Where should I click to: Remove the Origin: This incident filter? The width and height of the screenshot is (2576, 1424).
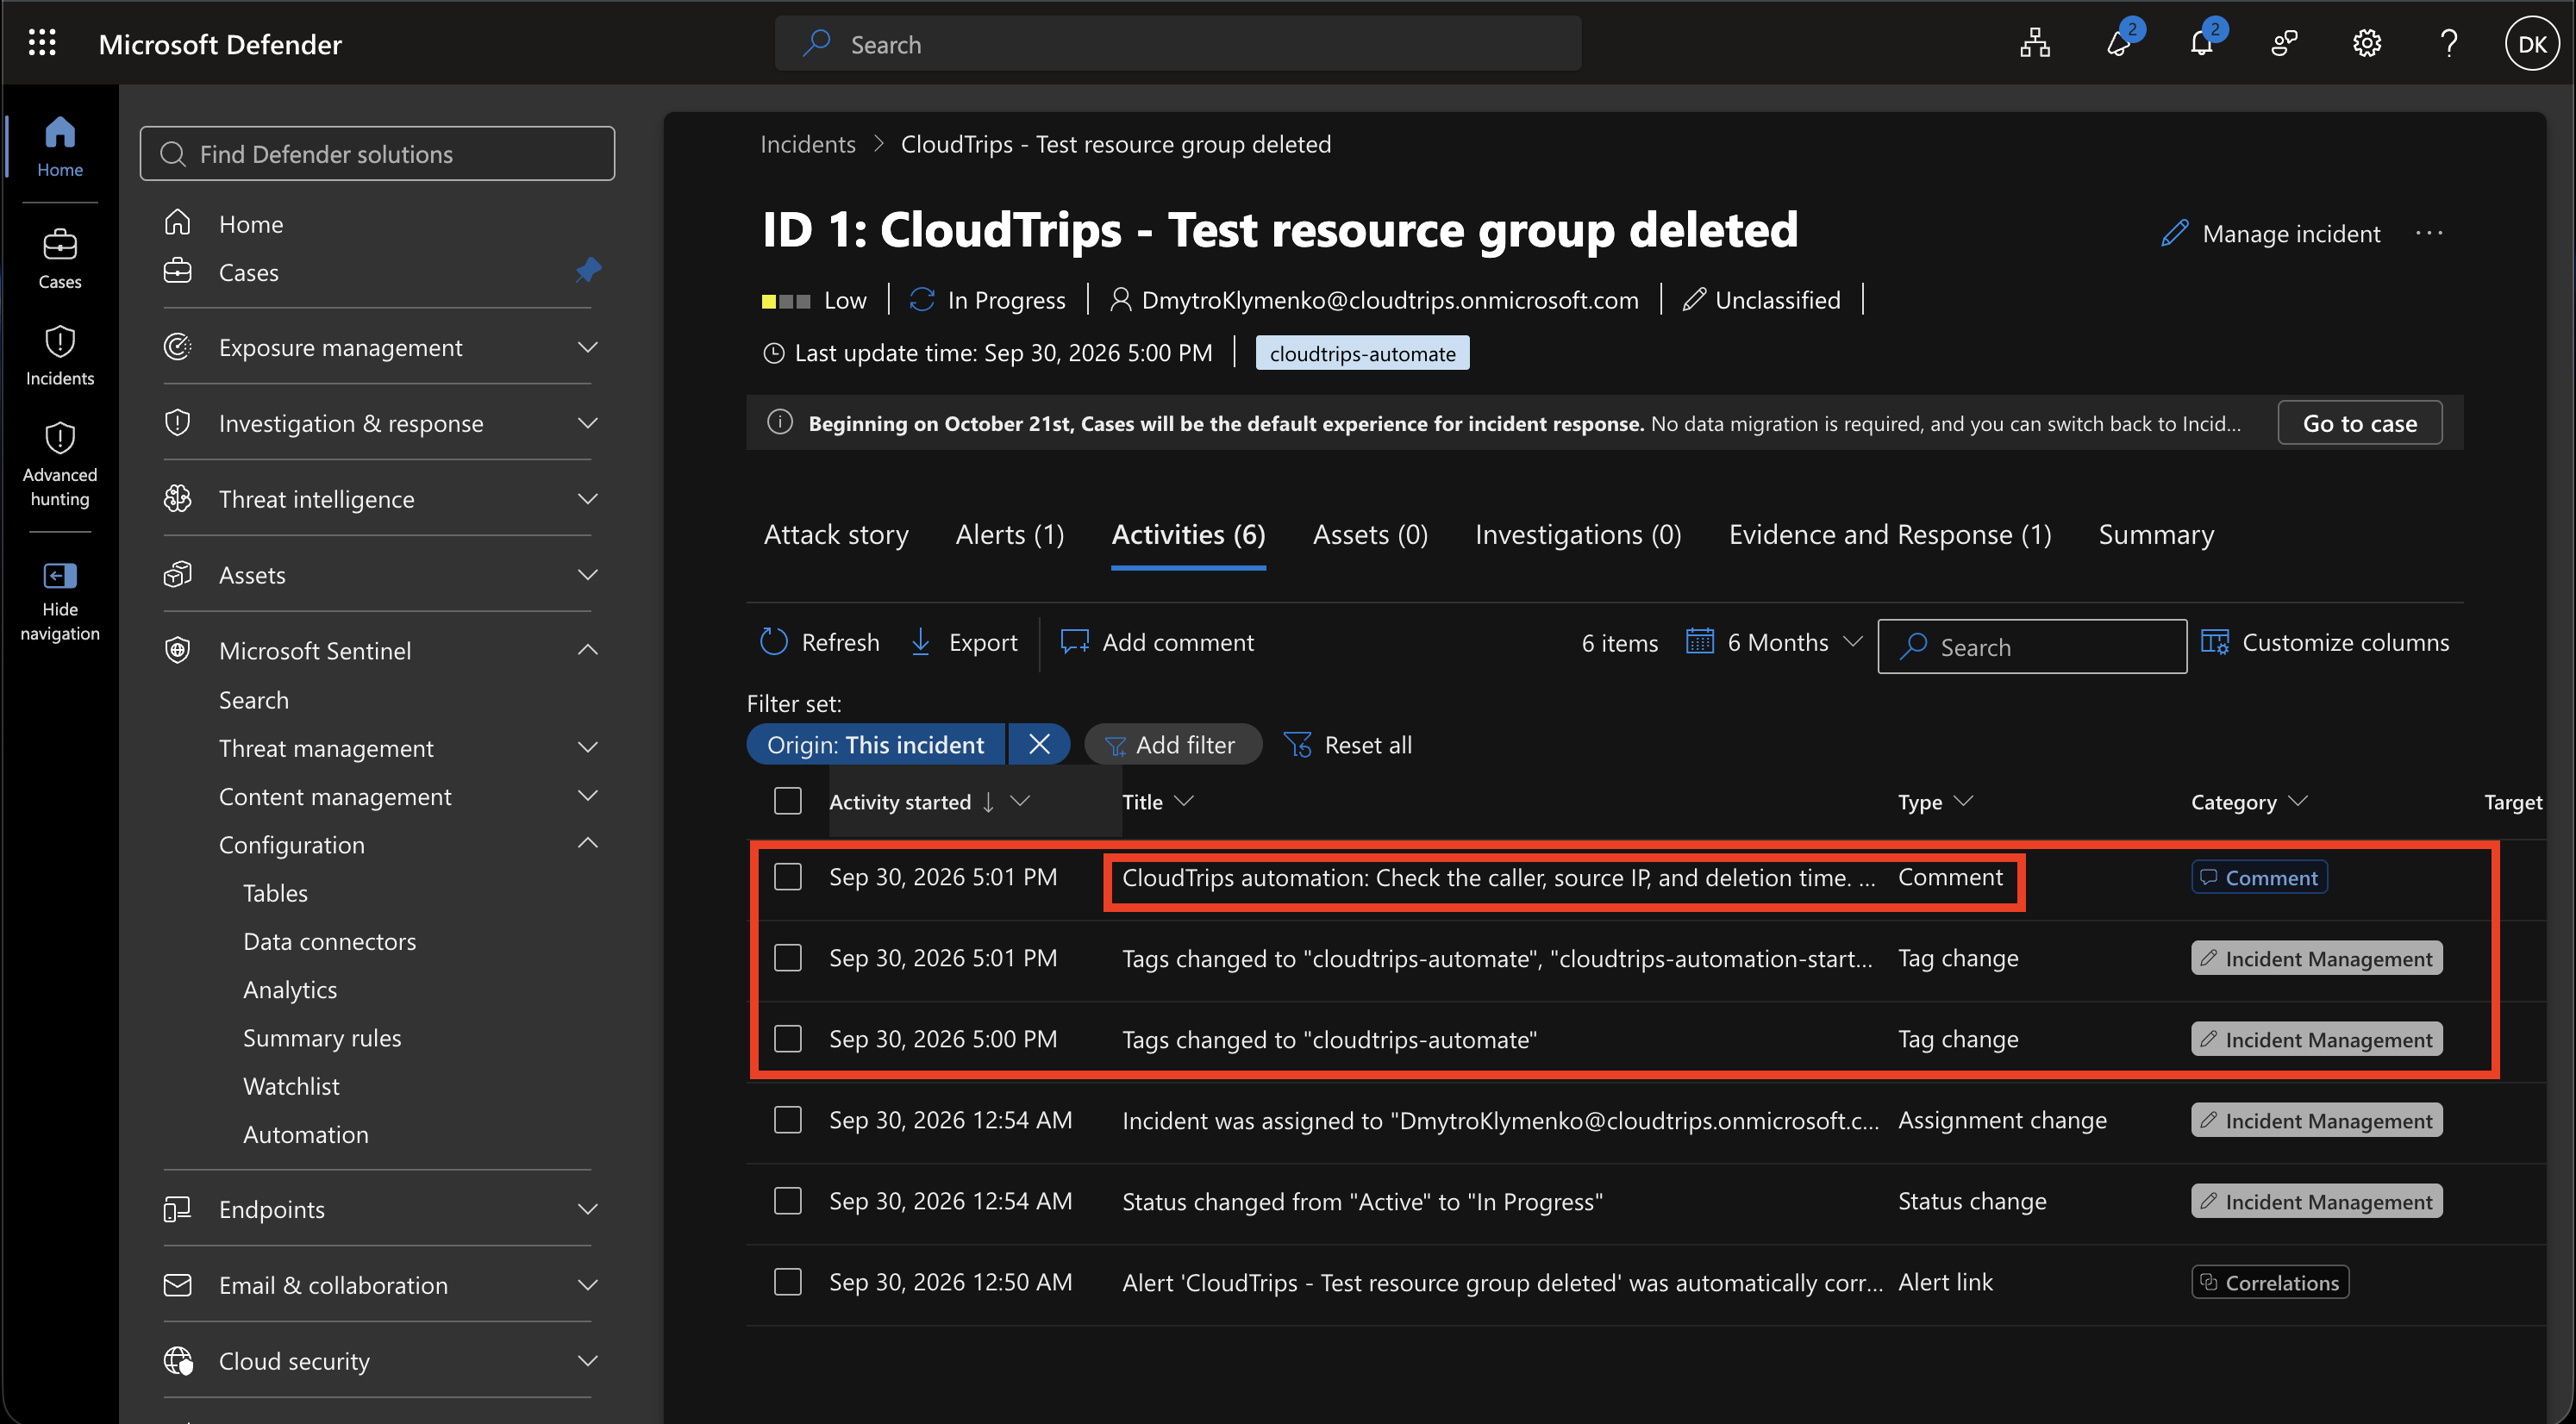click(1039, 743)
